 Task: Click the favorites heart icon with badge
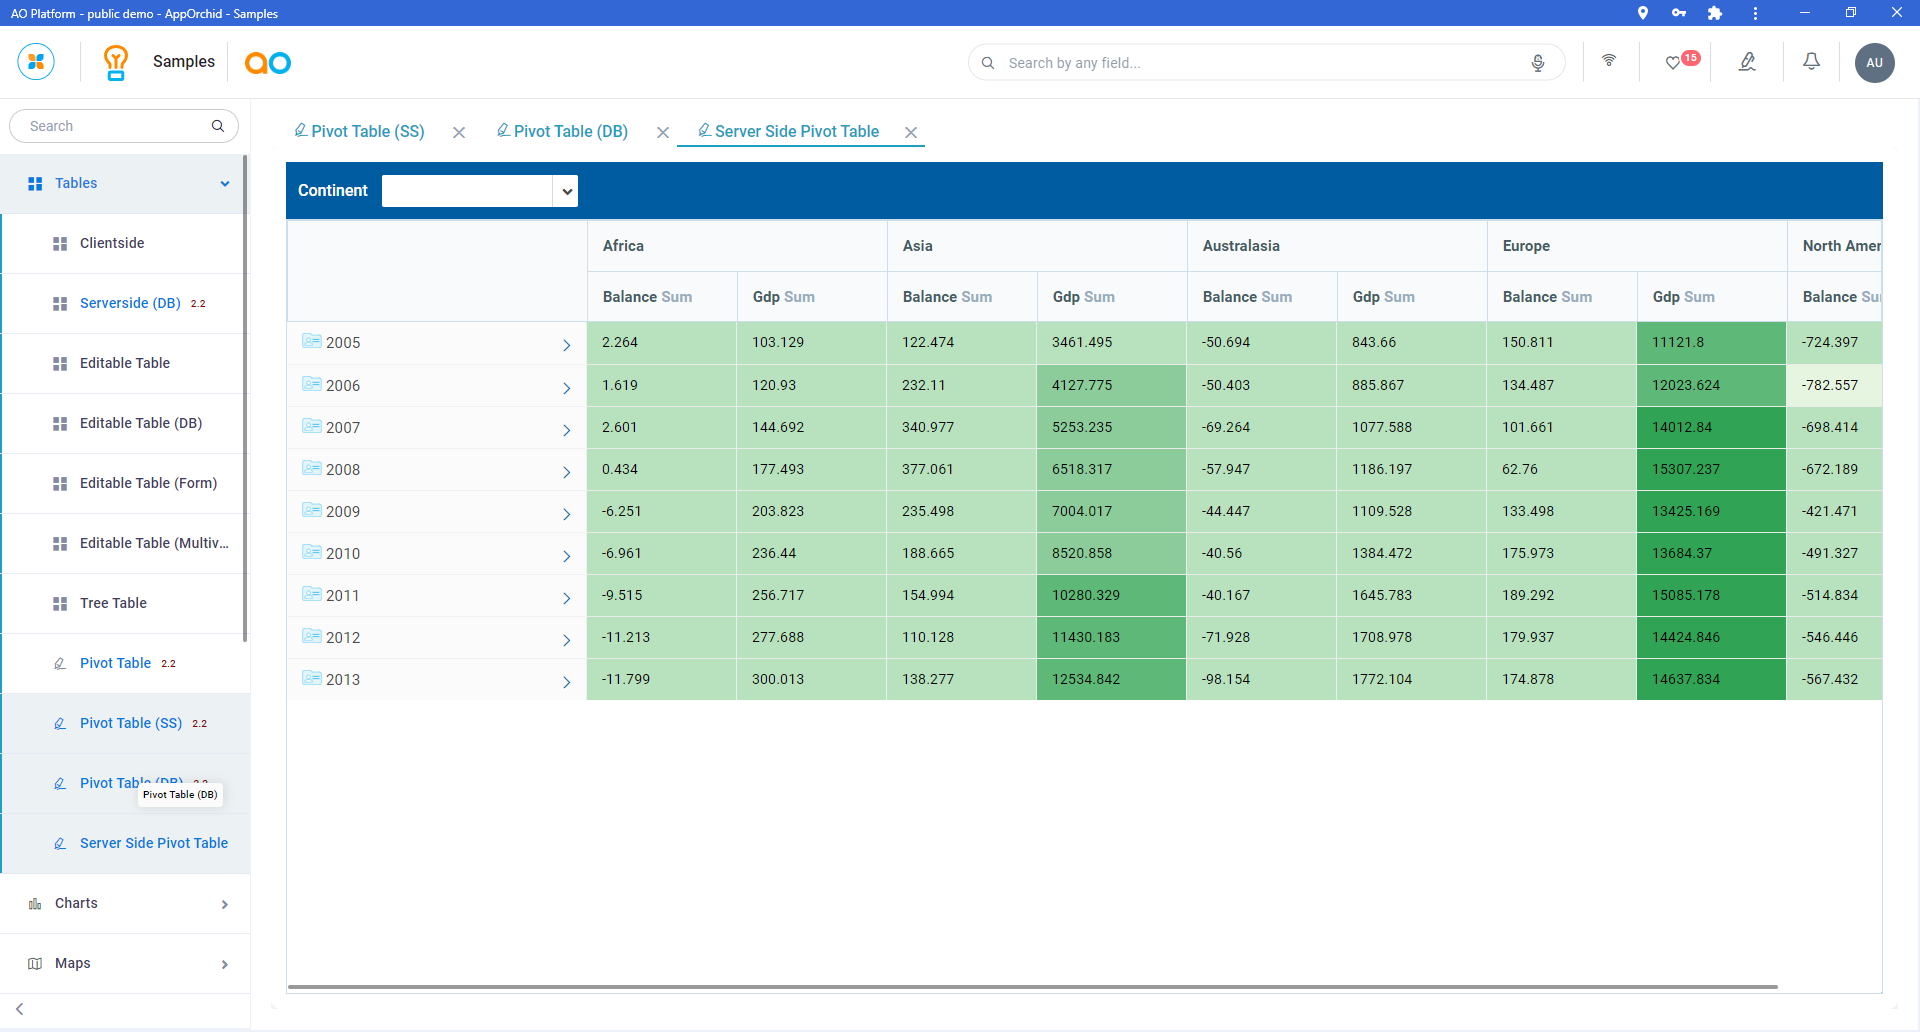click(x=1673, y=63)
